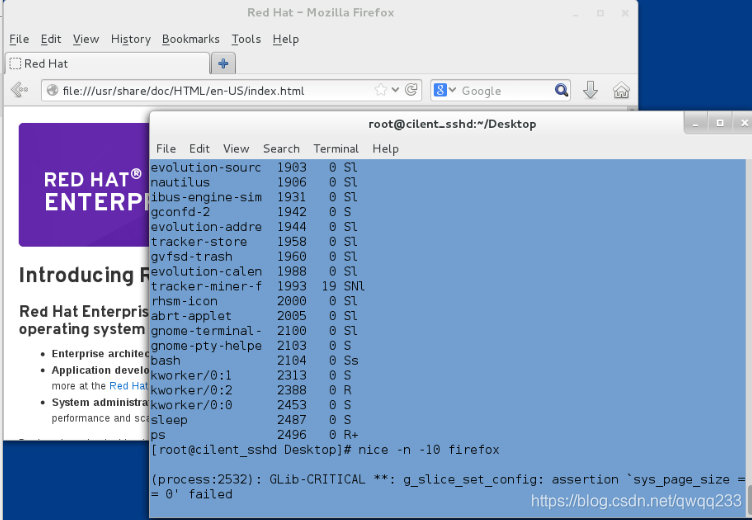
Task: Click PID 2496 of ps row
Action: pos(292,435)
